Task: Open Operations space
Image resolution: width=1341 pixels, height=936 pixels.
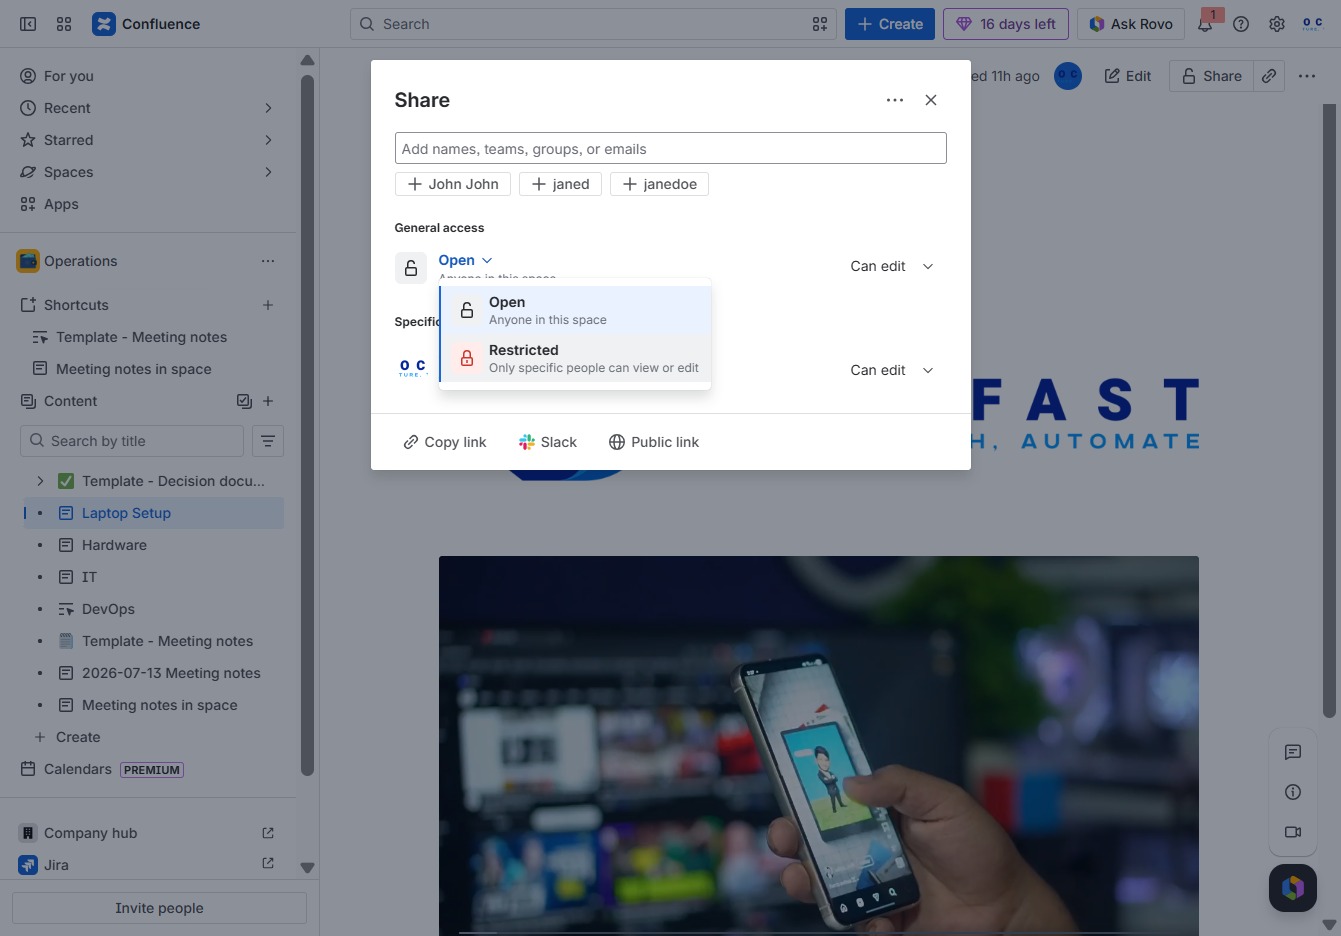Action: [x=80, y=261]
